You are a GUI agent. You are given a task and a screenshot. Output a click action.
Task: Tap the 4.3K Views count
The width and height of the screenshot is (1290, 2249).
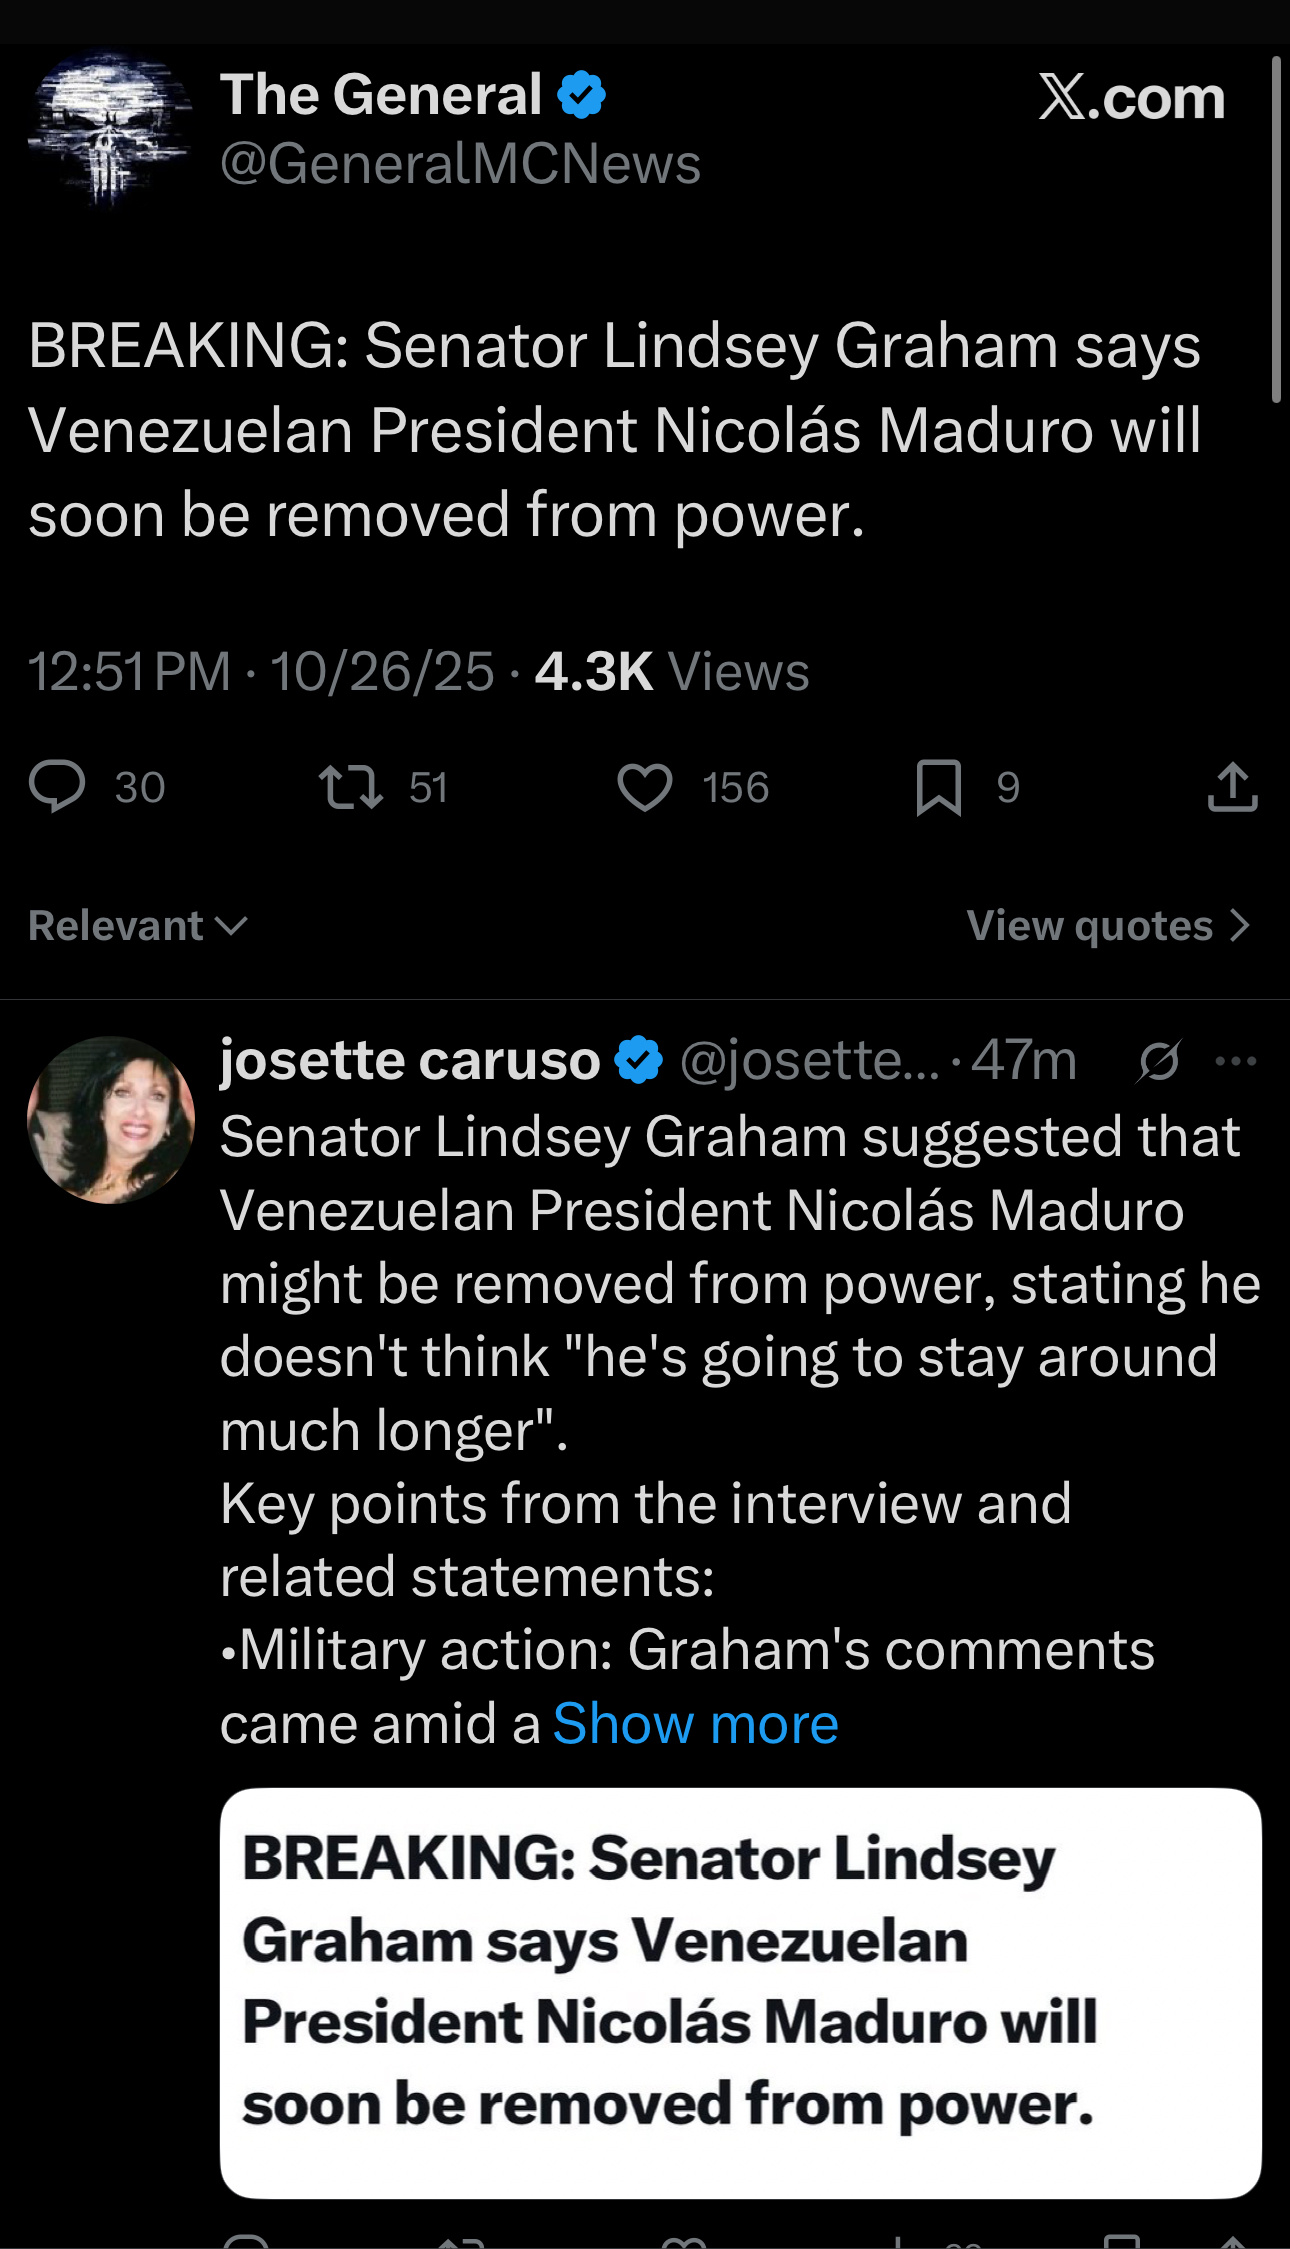pos(671,671)
